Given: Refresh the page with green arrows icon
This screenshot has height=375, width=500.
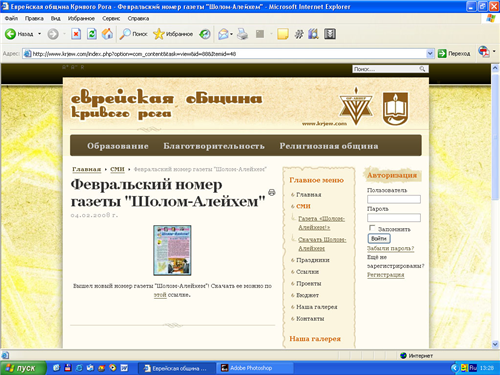Looking at the screenshot, I should pyautogui.click(x=92, y=34).
